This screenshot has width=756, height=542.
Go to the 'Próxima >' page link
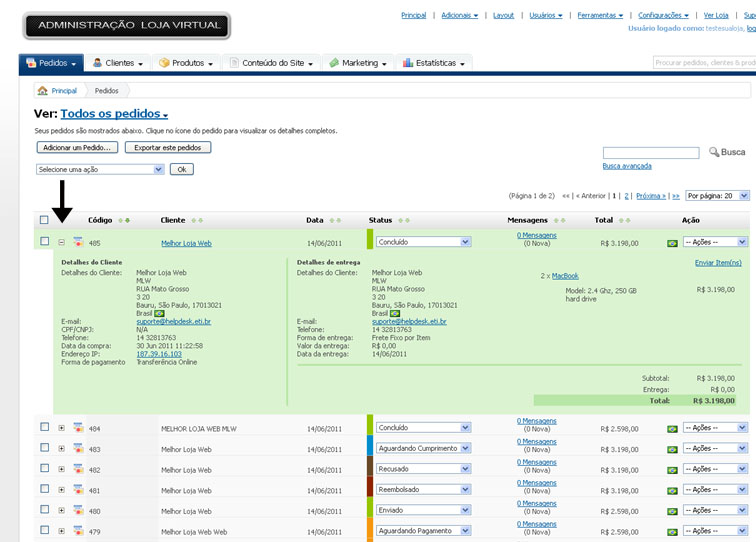pos(651,196)
